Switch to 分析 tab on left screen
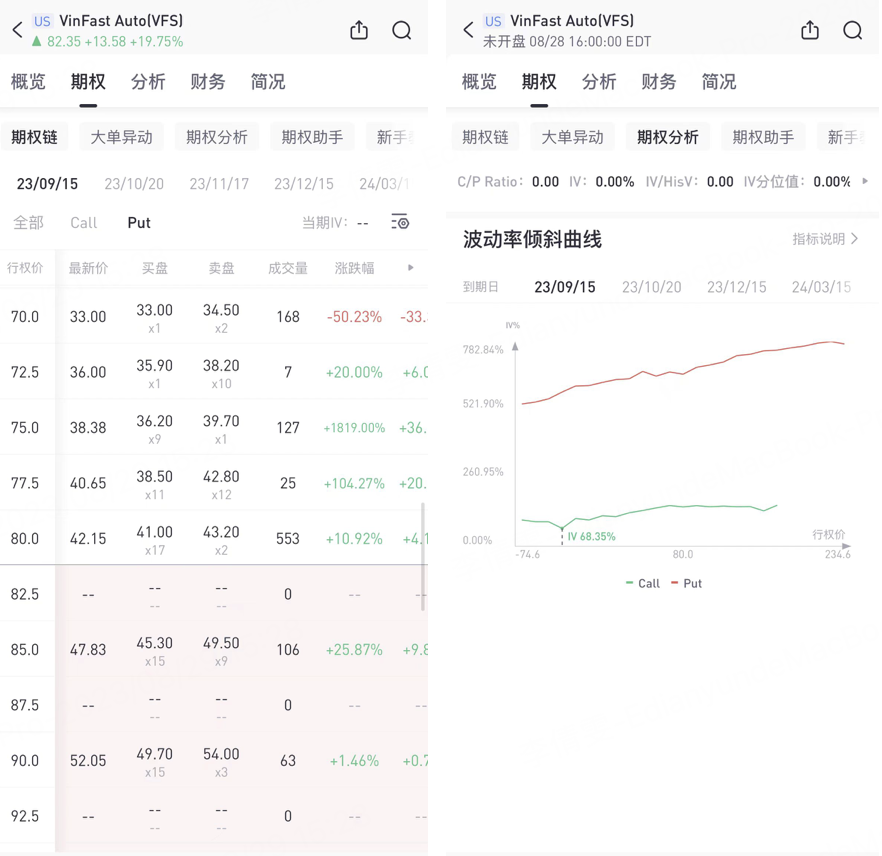 tap(148, 82)
